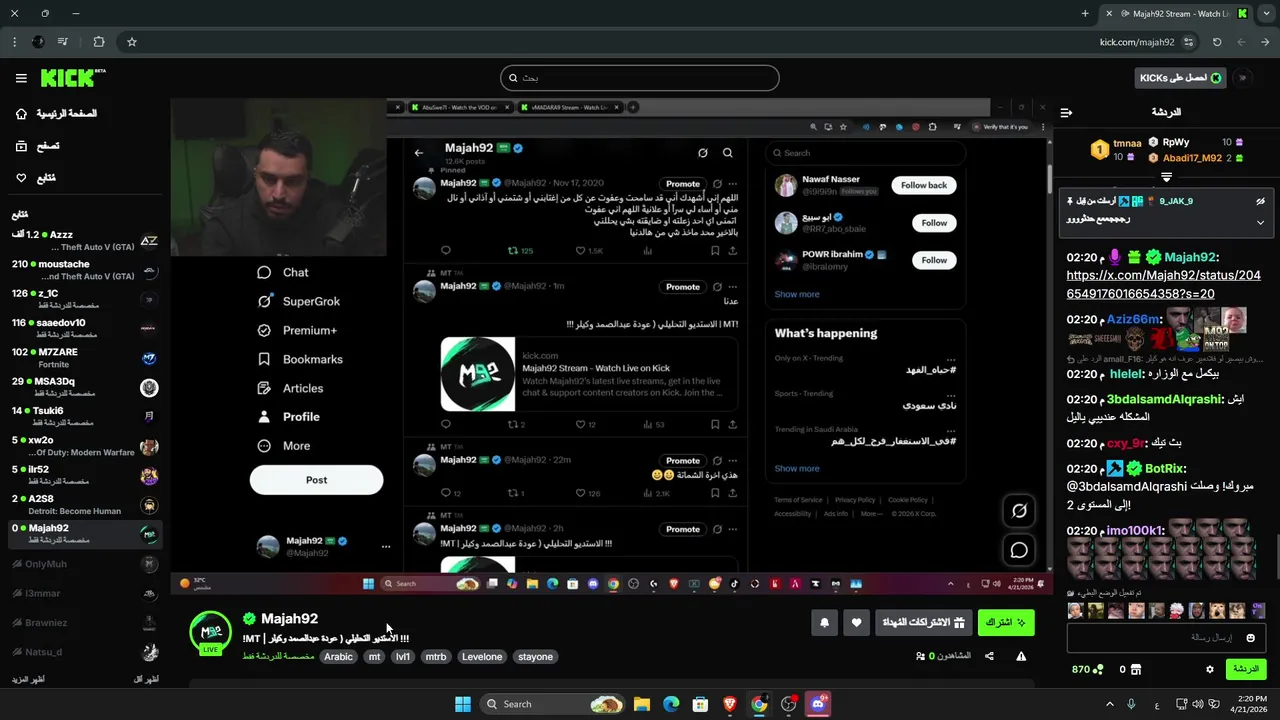Click the share icon below the stream

989,656
